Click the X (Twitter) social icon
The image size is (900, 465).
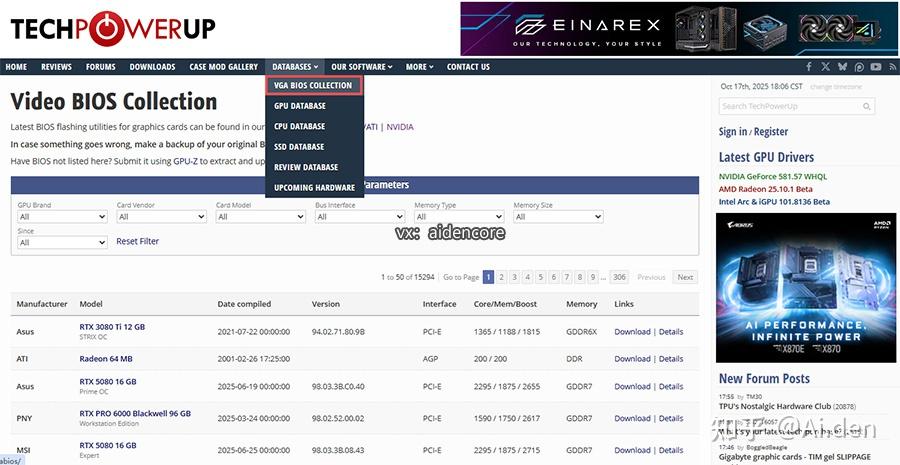[x=825, y=67]
